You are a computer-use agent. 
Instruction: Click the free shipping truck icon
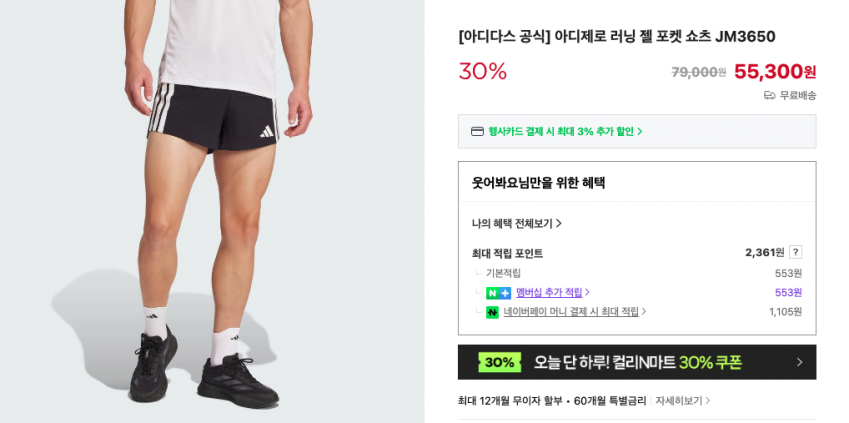click(769, 96)
